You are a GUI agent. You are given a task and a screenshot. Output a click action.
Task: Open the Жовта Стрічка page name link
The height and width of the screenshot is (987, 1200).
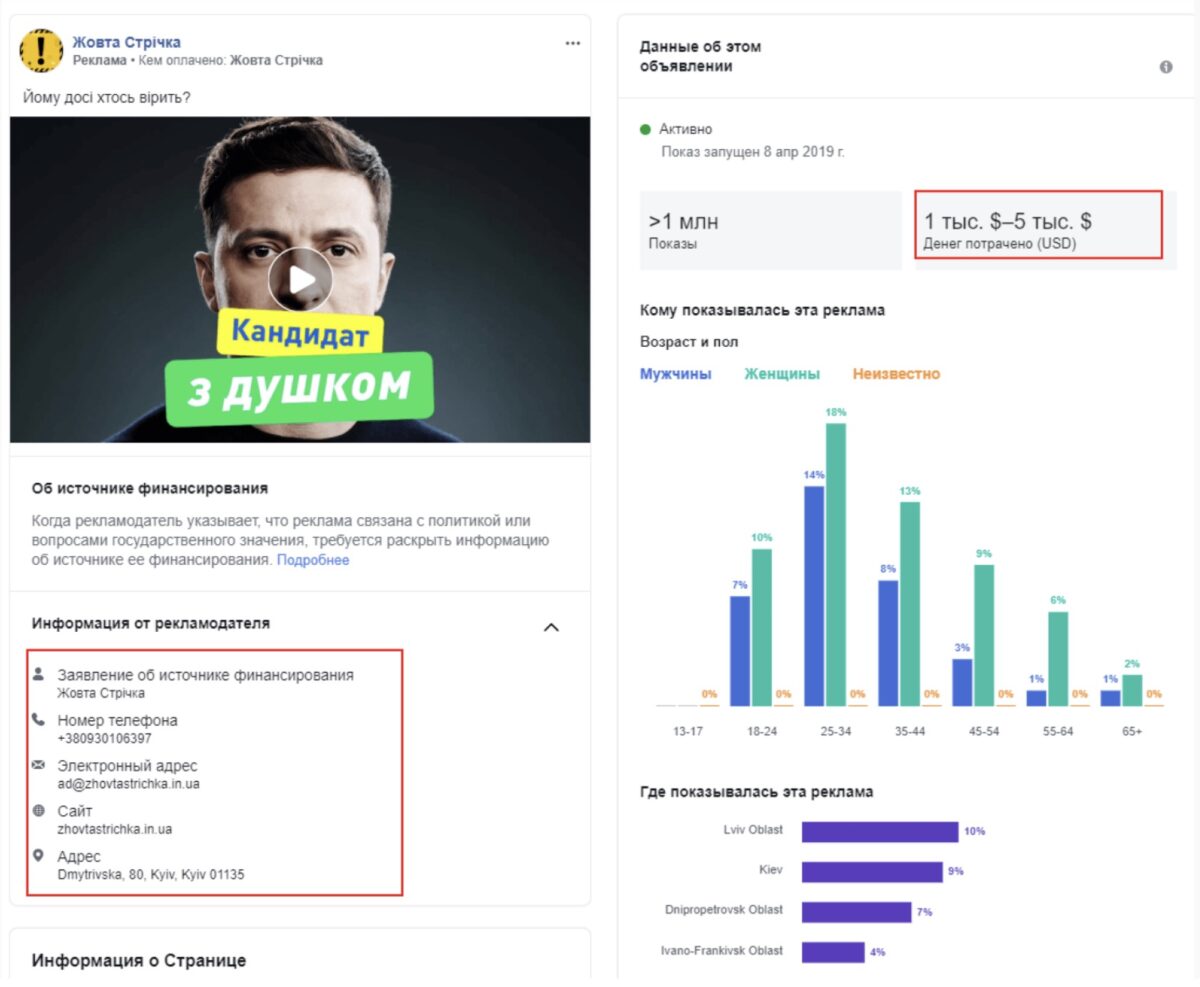[x=127, y=42]
